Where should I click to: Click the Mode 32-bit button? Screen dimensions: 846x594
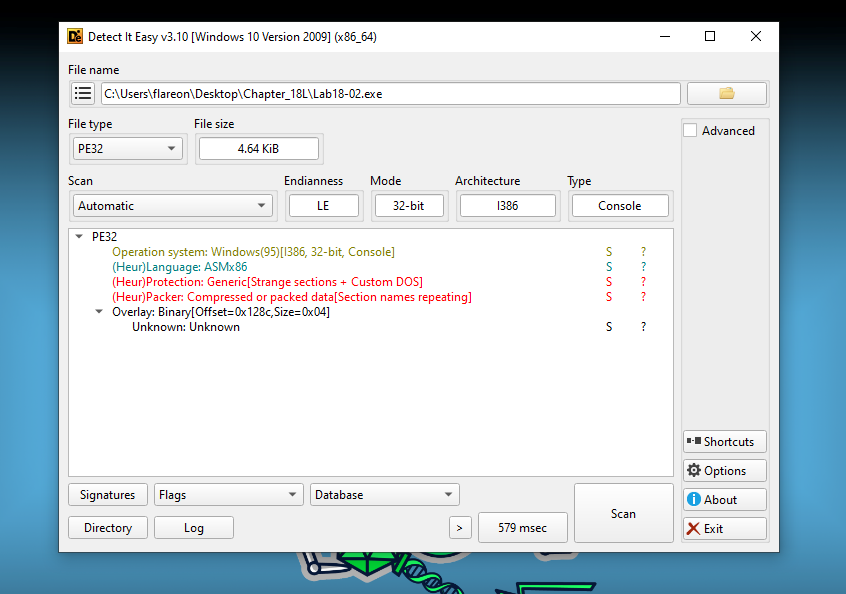tap(408, 206)
